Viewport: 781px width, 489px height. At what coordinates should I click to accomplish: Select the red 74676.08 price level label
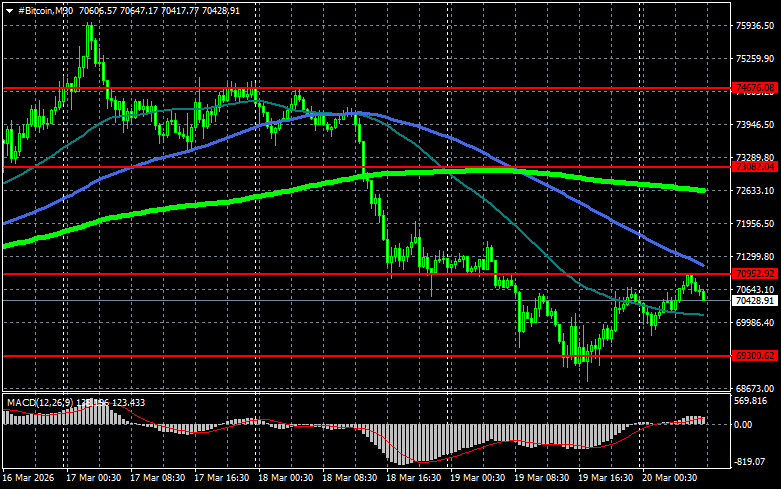pyautogui.click(x=755, y=88)
